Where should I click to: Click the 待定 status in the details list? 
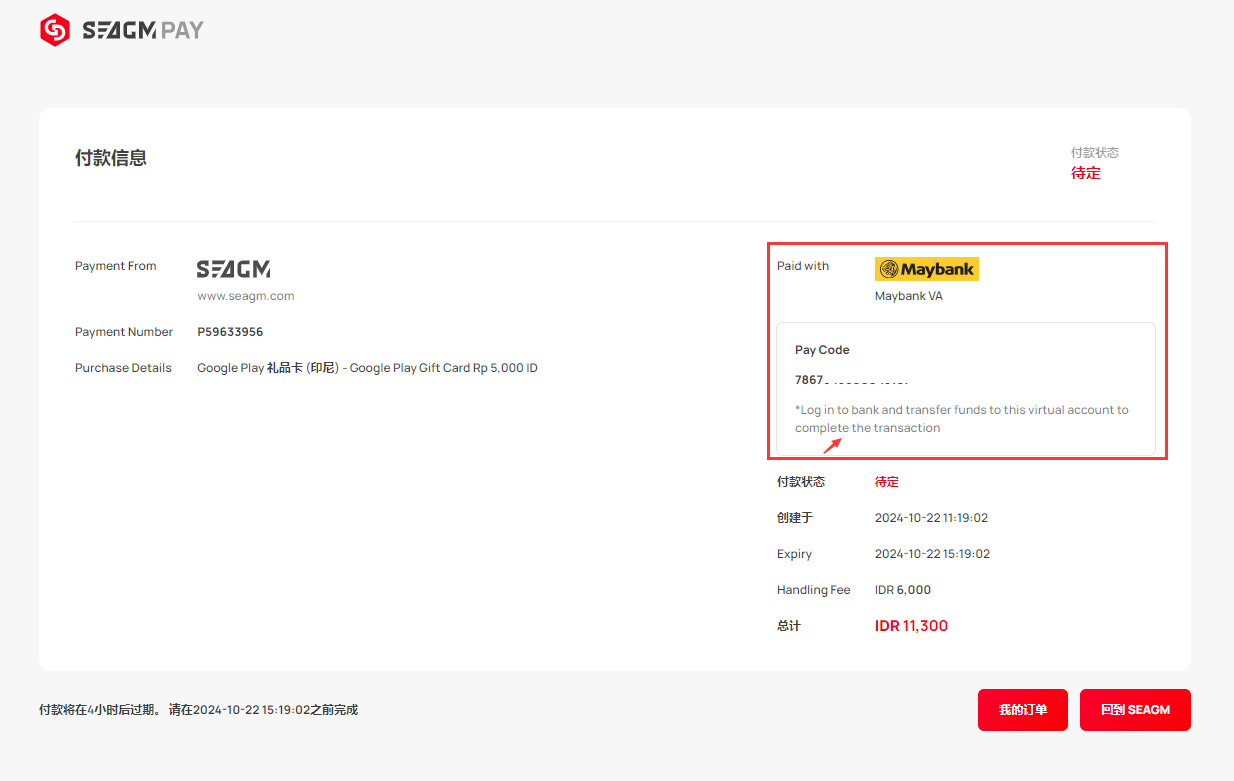tap(887, 482)
